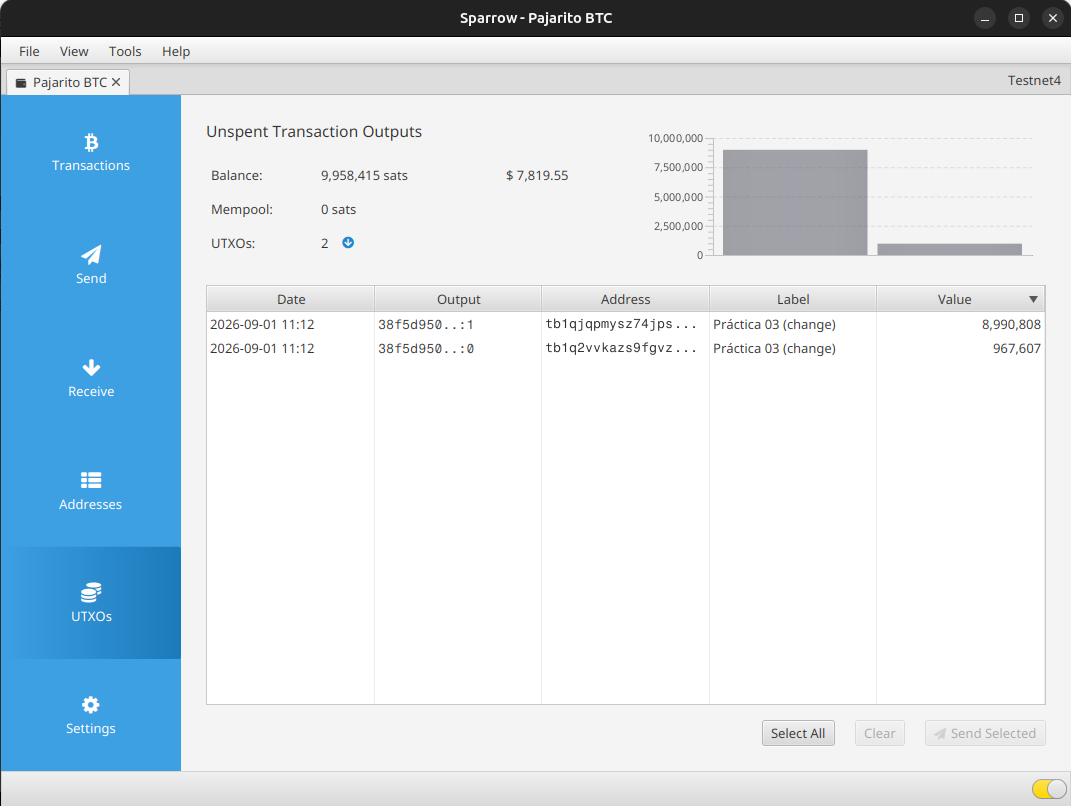This screenshot has width=1071, height=806.
Task: Click the Clear button
Action: click(x=879, y=733)
